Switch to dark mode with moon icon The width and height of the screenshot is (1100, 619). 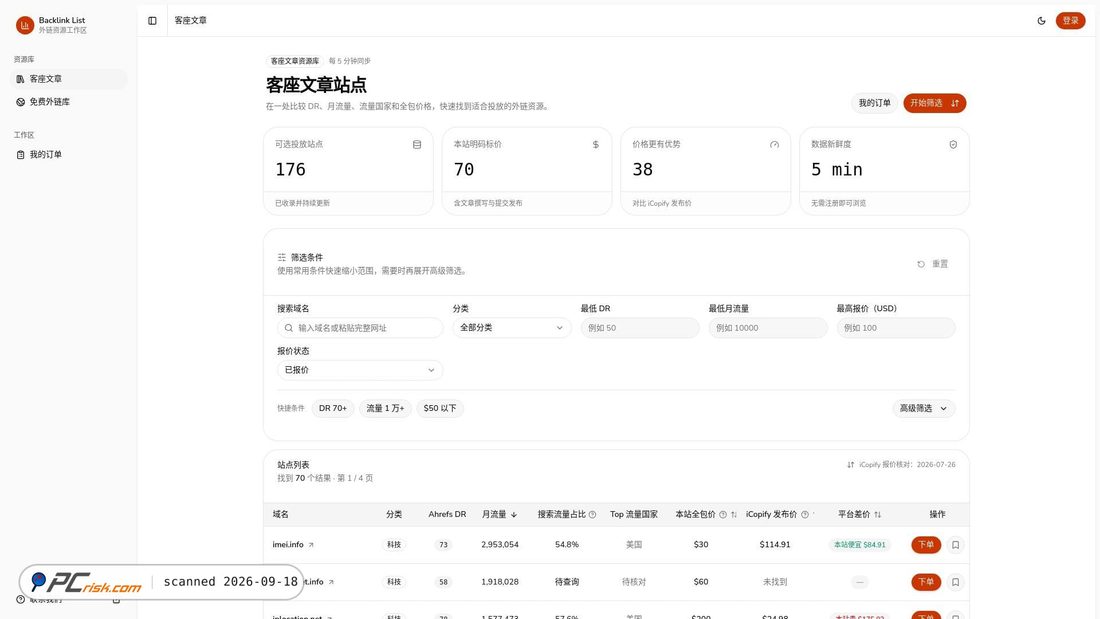(x=1041, y=21)
